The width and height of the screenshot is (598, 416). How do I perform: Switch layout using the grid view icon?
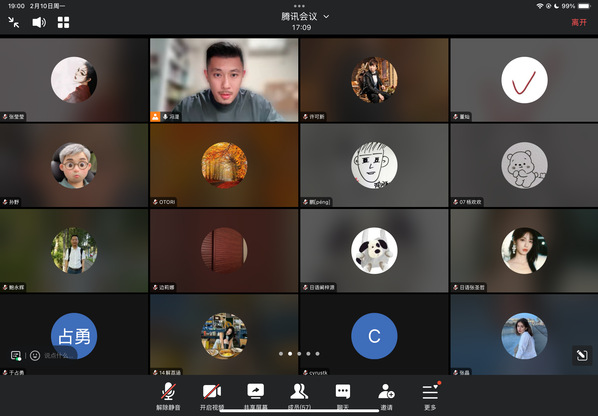(63, 22)
